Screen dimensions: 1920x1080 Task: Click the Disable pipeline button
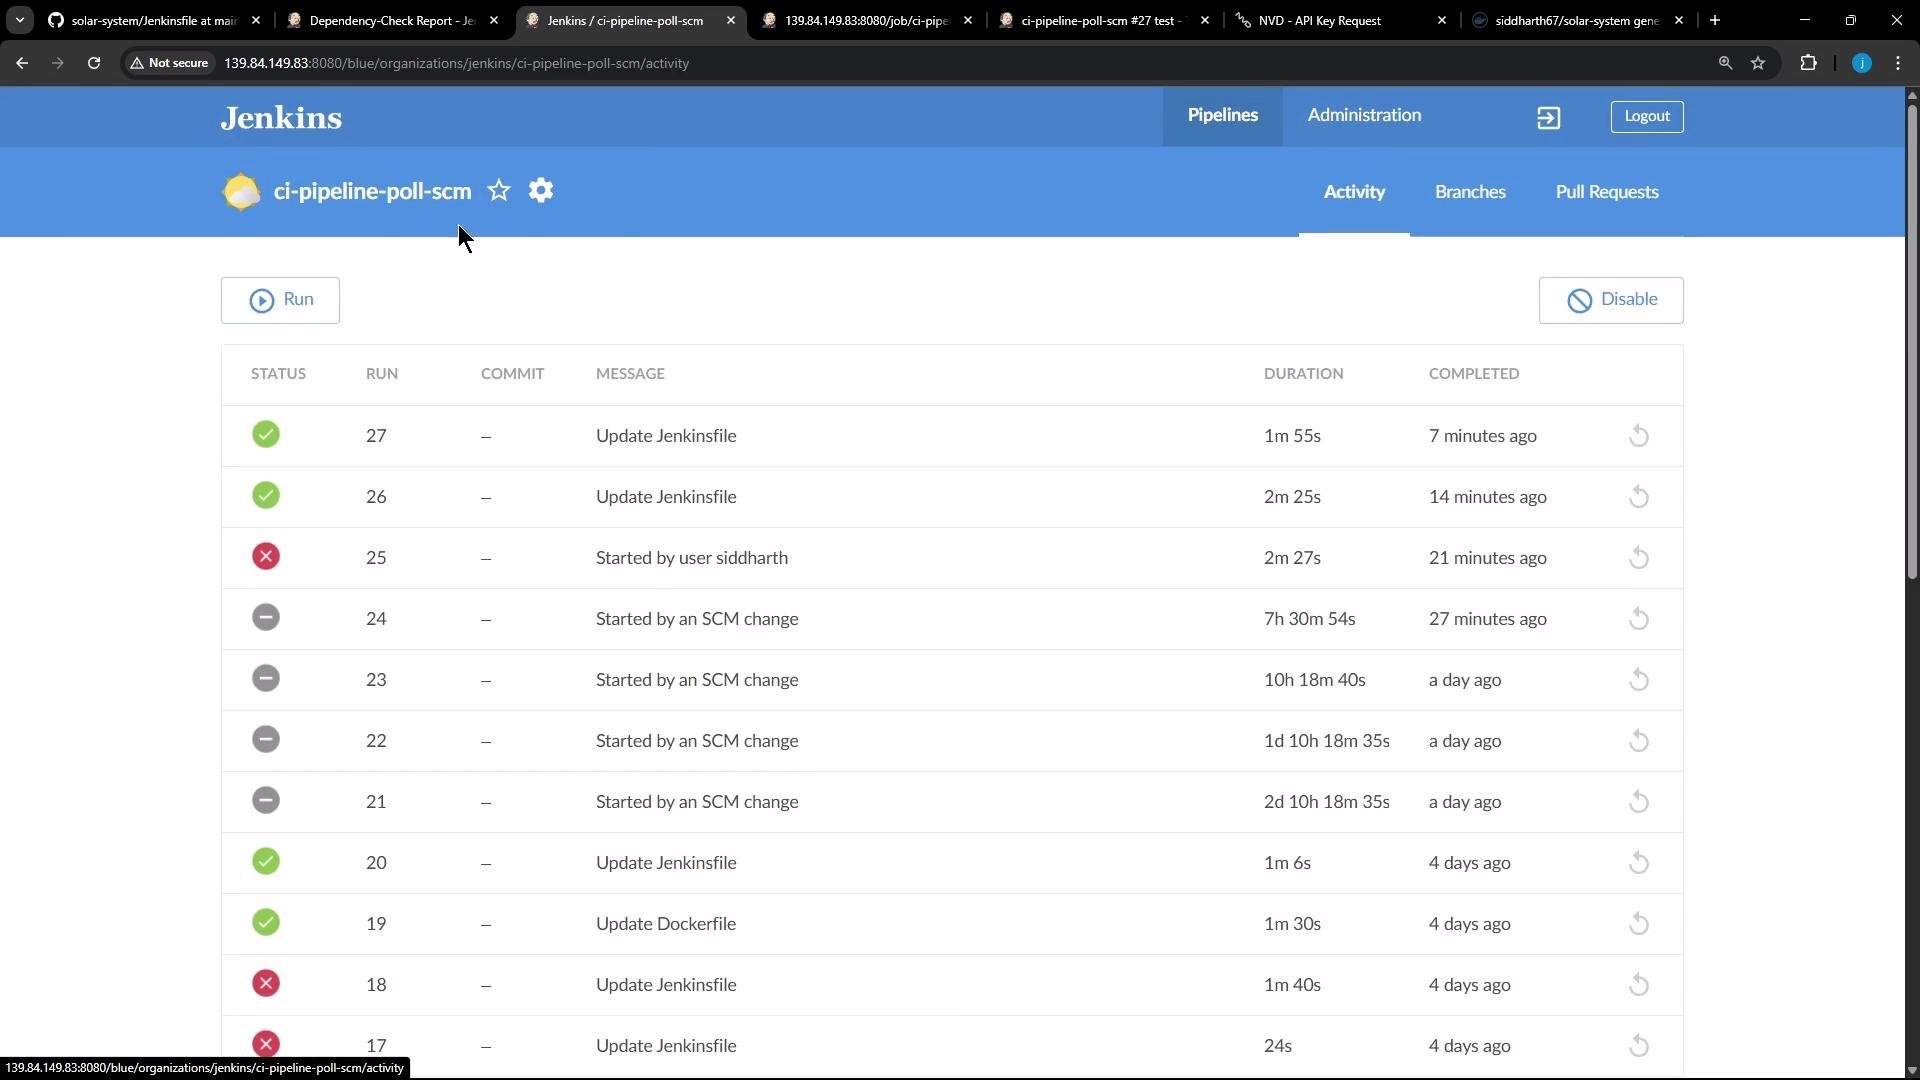point(1611,300)
